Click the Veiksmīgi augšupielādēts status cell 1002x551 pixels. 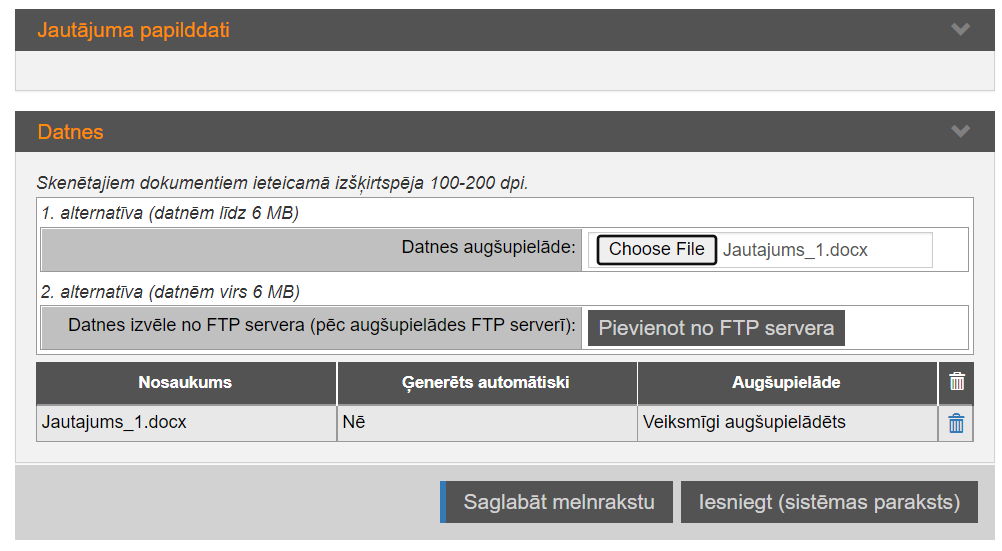click(x=744, y=422)
